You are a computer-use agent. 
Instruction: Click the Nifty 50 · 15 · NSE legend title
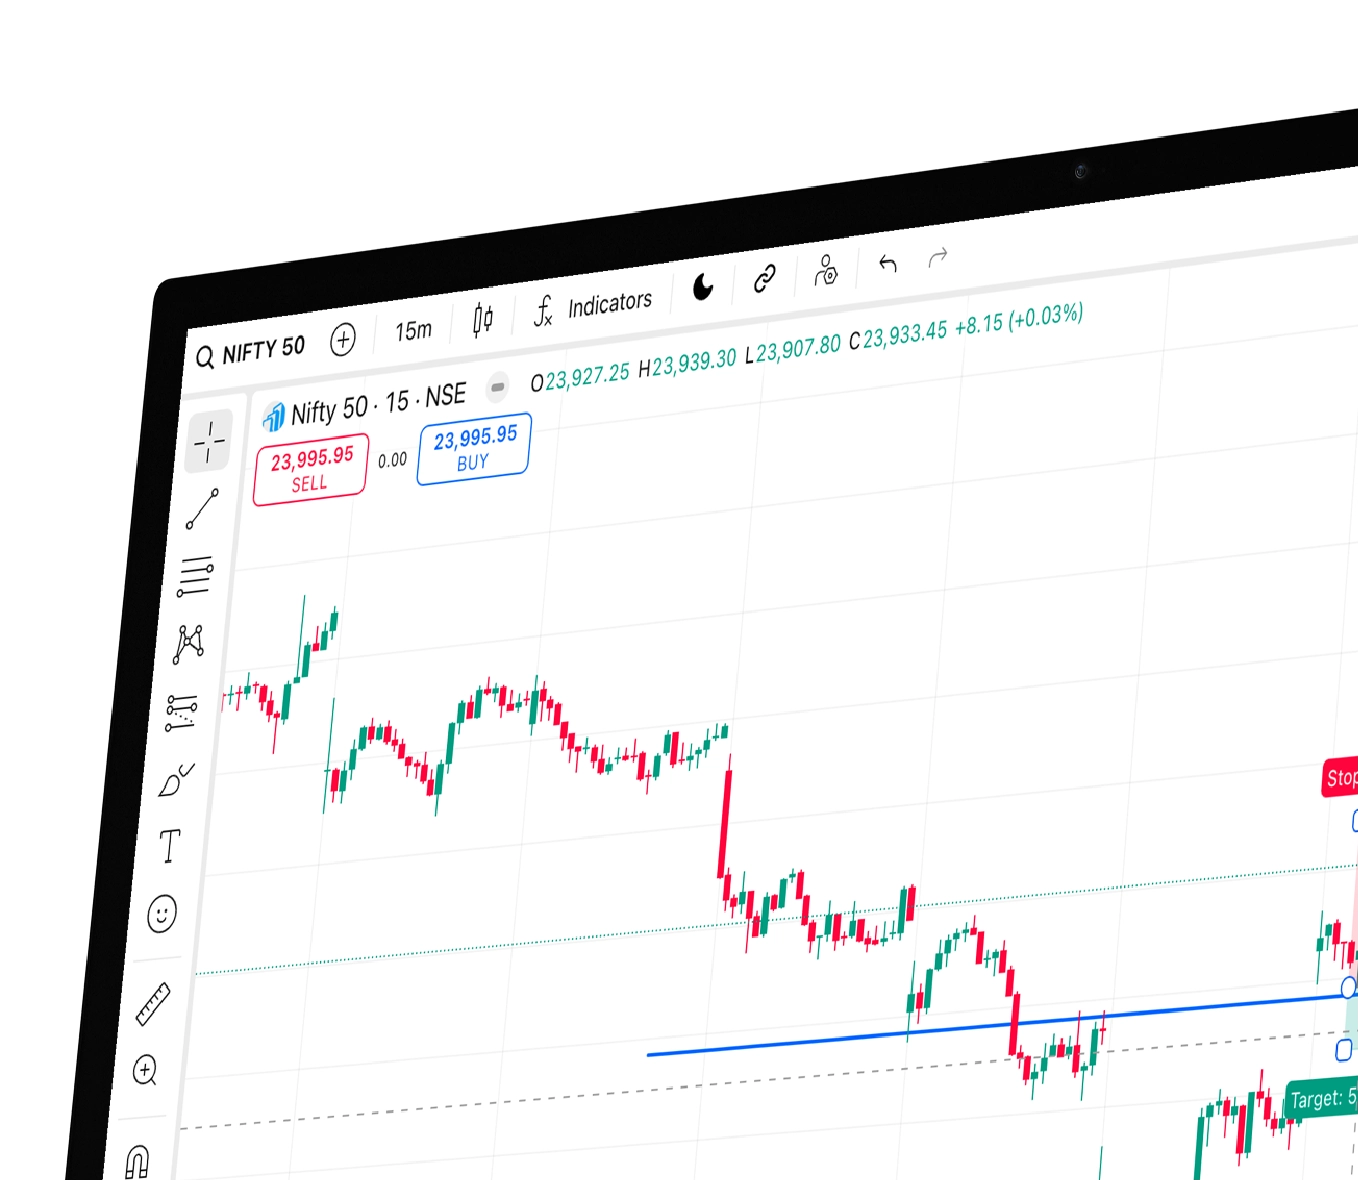(x=379, y=404)
